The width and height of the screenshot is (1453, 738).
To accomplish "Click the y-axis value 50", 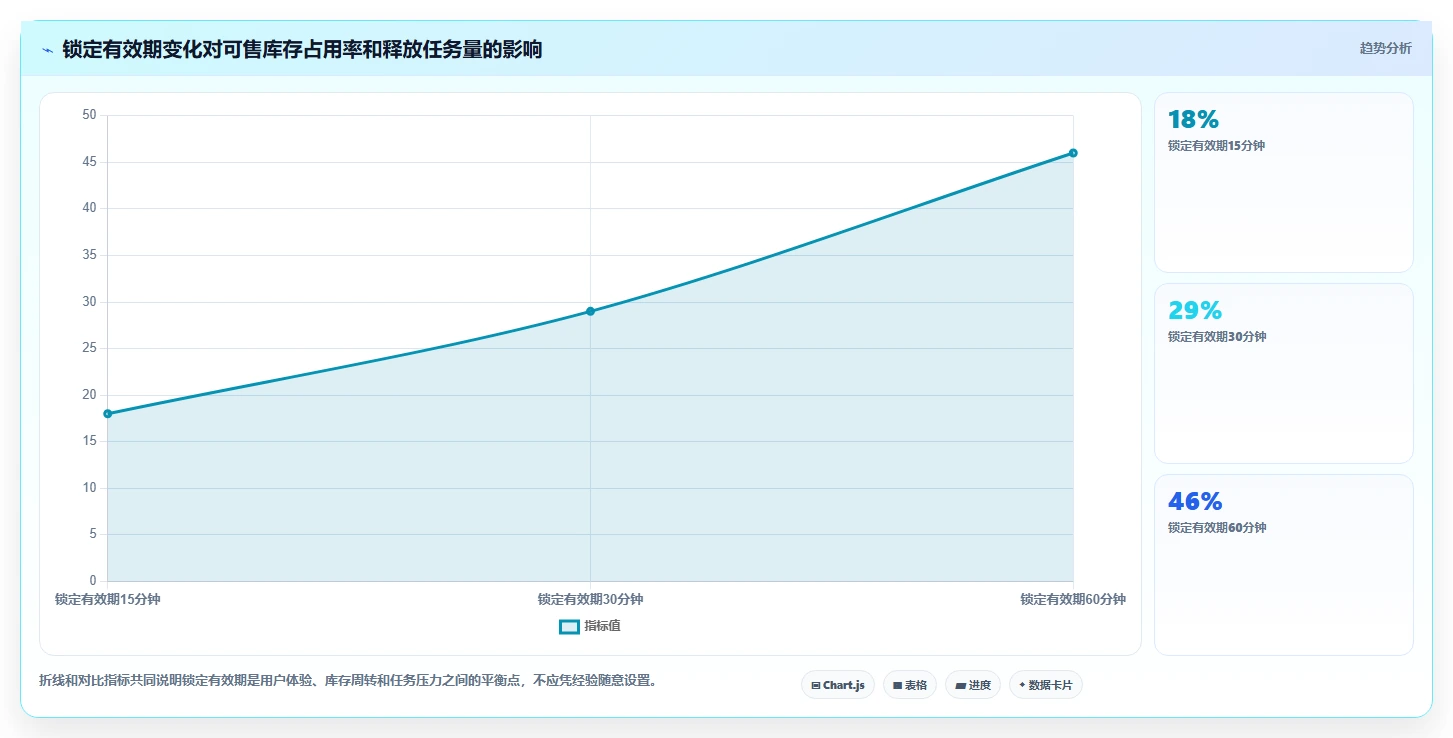I will pos(90,115).
